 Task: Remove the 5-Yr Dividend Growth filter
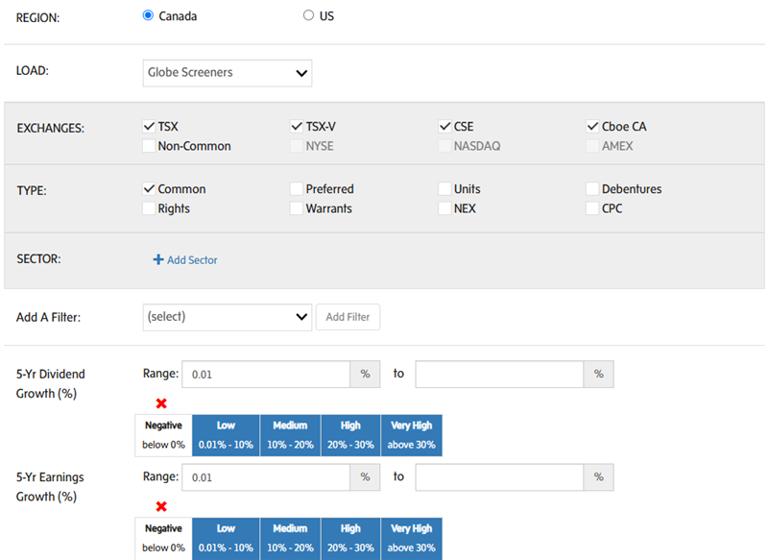tap(161, 403)
